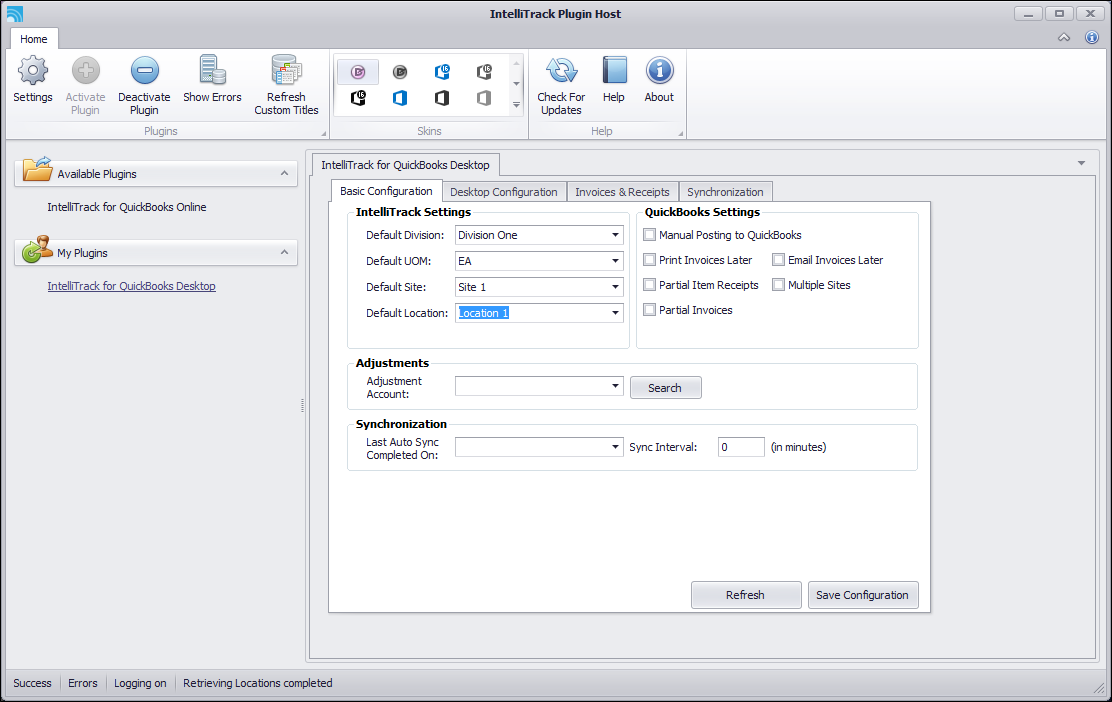Expand the Skins gallery dropdown

516,105
